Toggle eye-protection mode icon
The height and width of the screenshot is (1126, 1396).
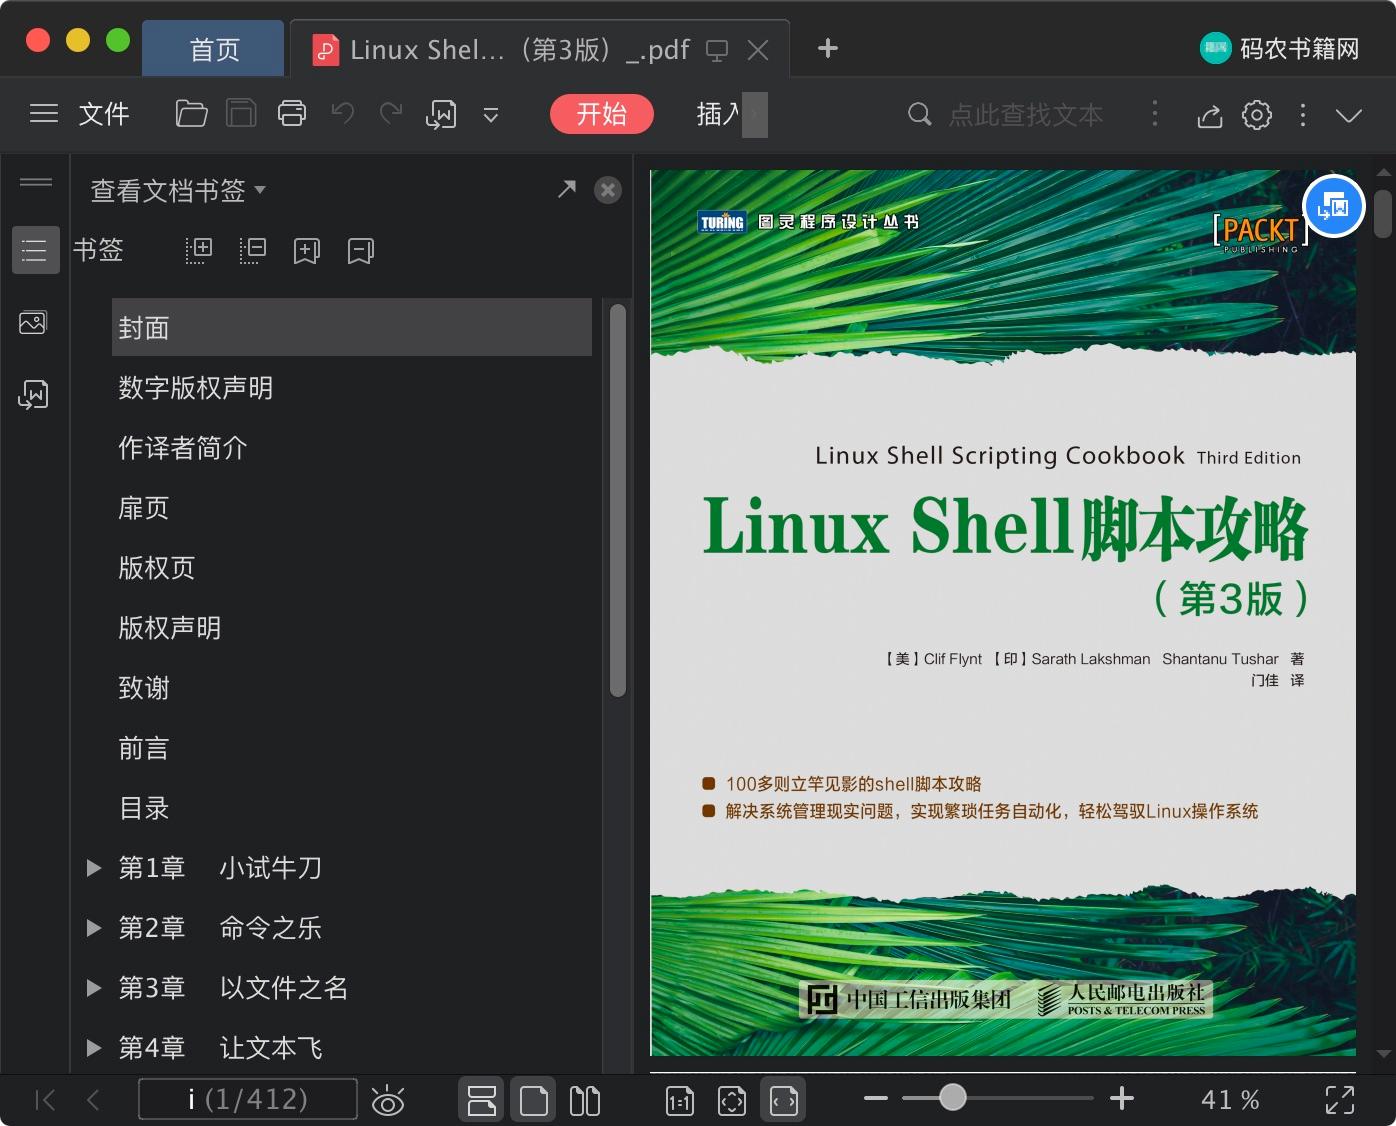click(388, 1101)
